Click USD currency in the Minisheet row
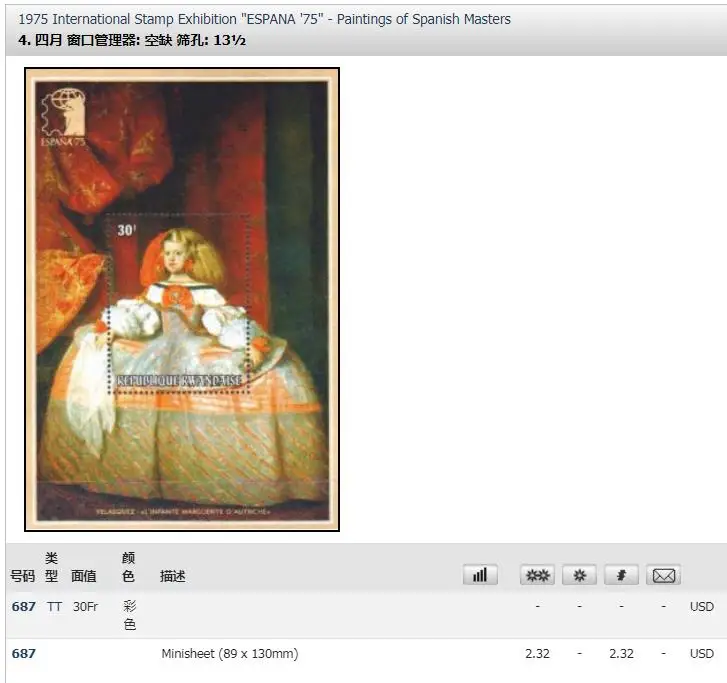Screen dimensions: 727x683 (701, 654)
